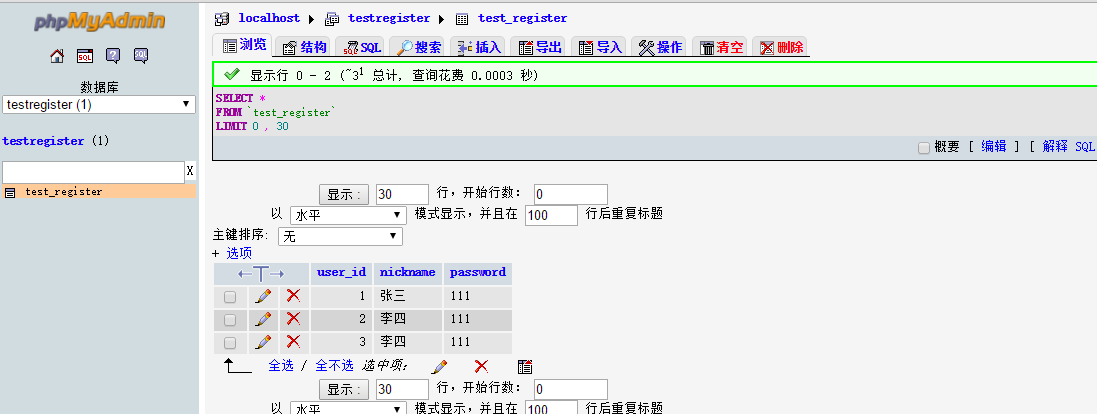Open the SQL query window icon in sidebar
The height and width of the screenshot is (414, 1097).
pyautogui.click(x=85, y=56)
